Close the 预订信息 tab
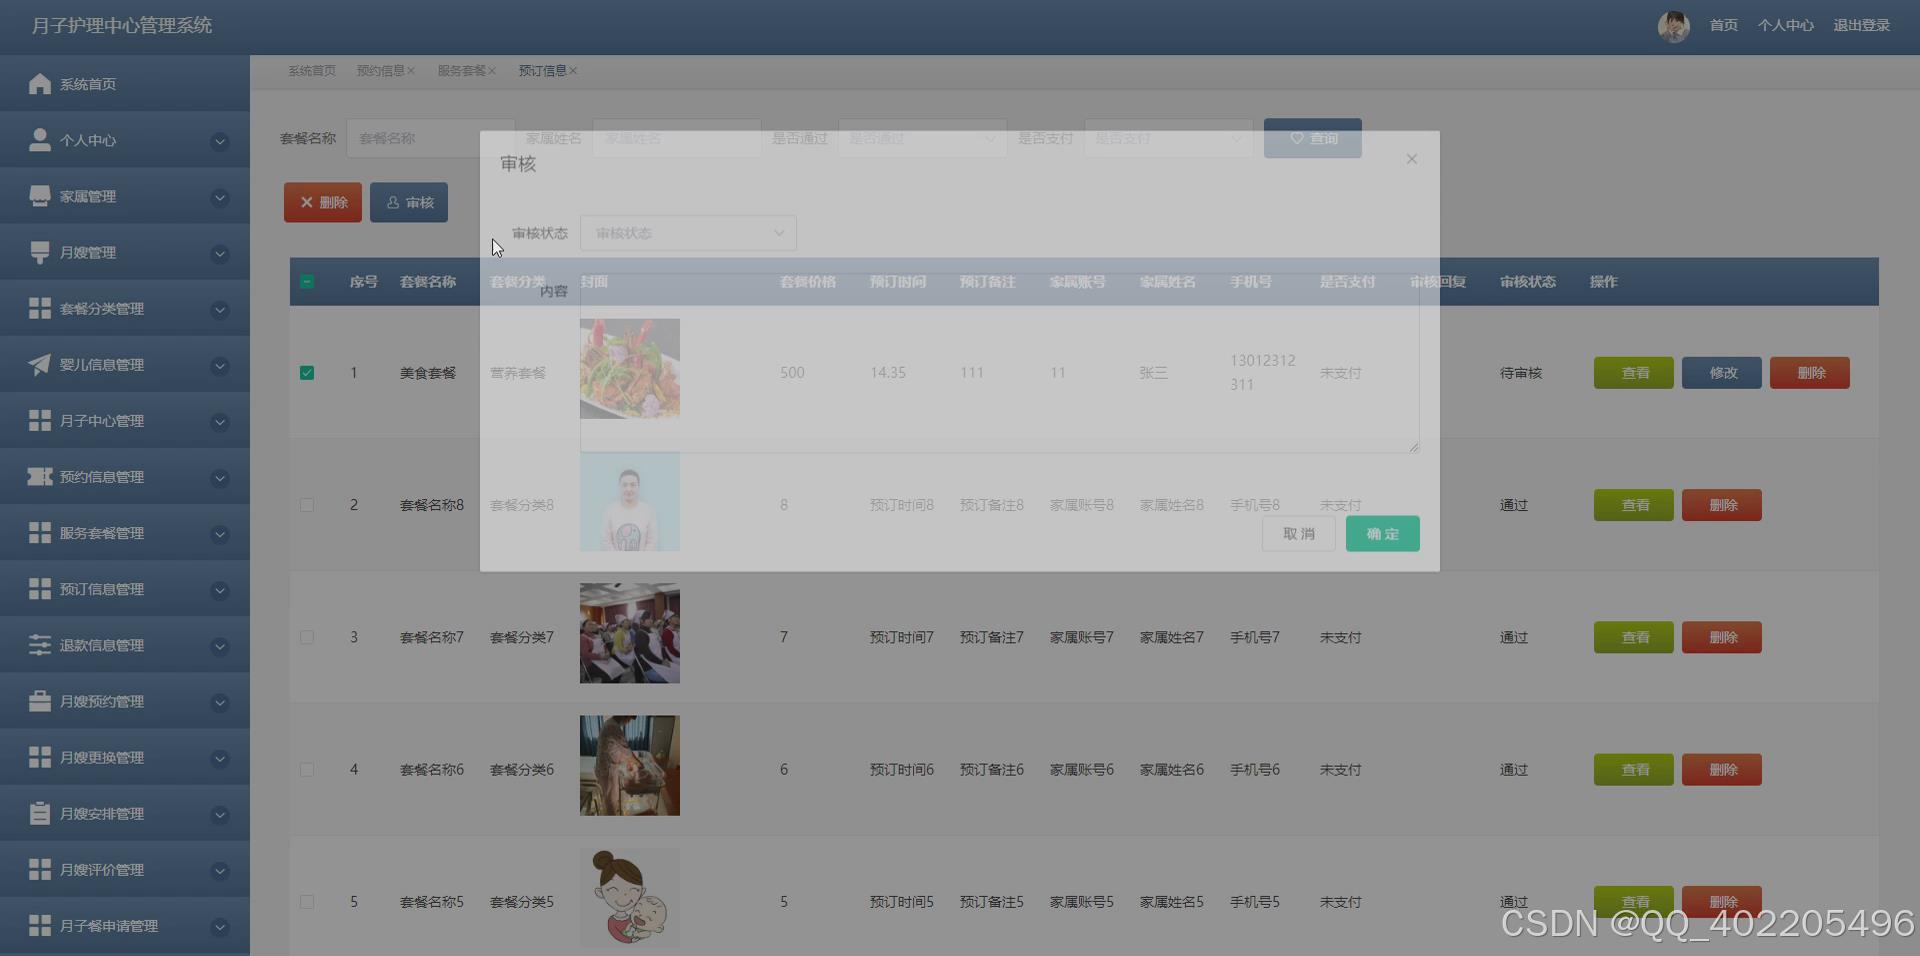Viewport: 1920px width, 956px height. click(573, 71)
